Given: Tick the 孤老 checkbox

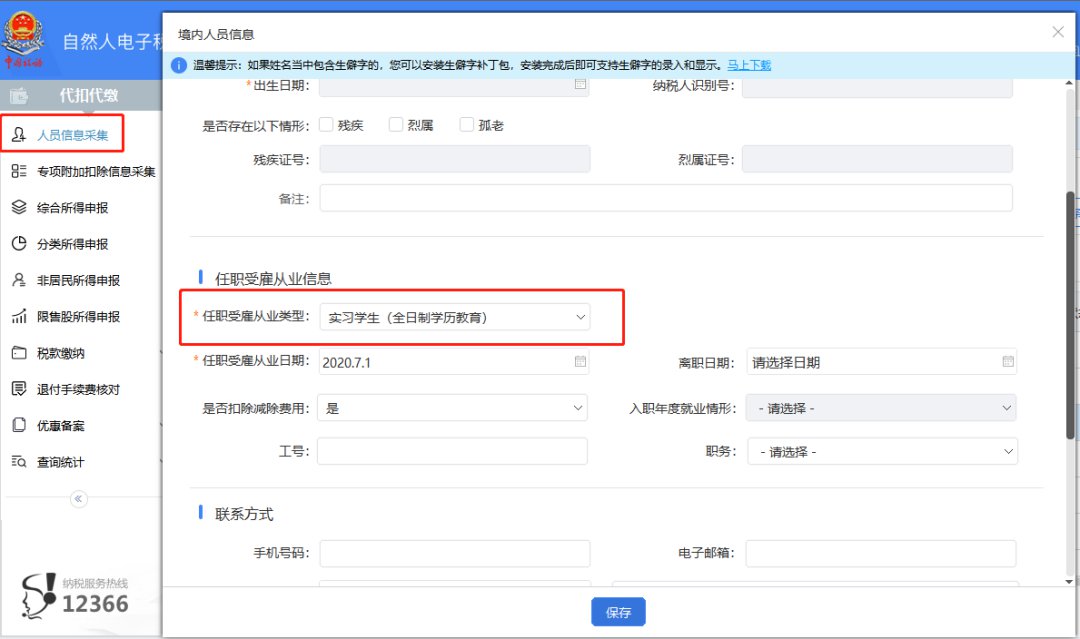Looking at the screenshot, I should tap(466, 125).
